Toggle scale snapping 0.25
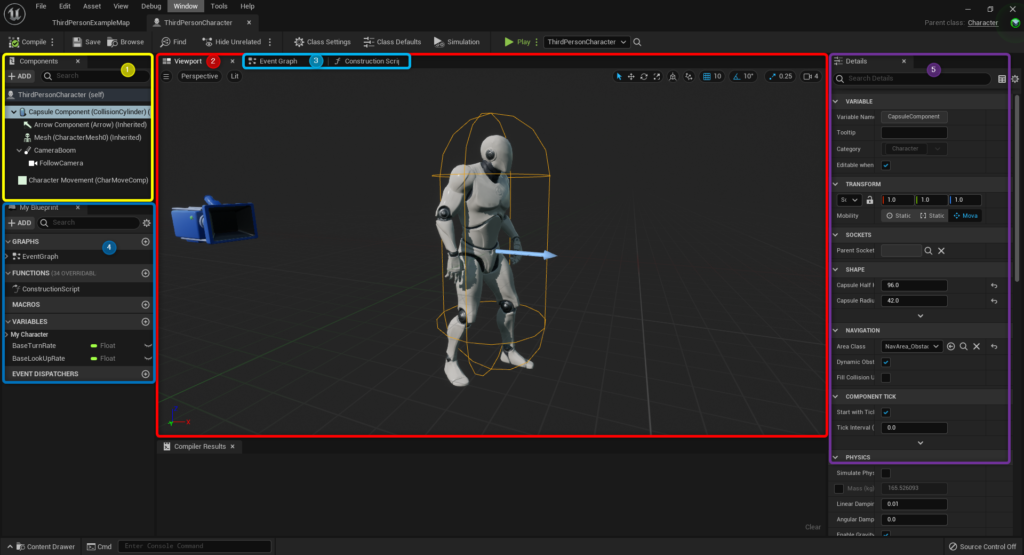 pyautogui.click(x=780, y=76)
